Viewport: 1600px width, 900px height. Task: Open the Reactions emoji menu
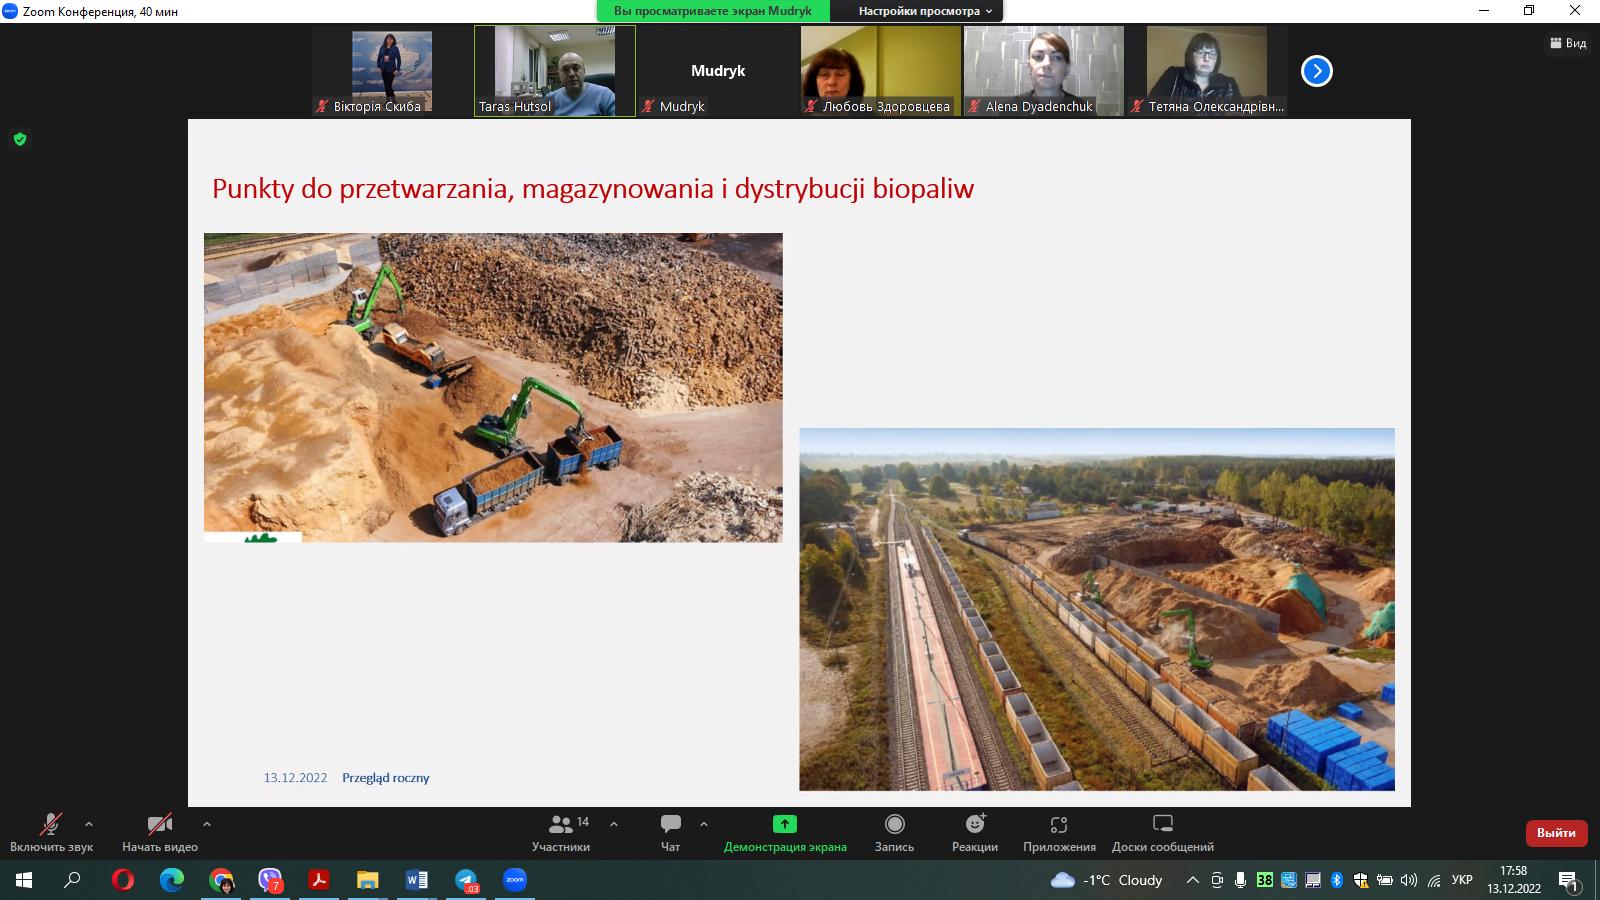pyautogui.click(x=975, y=824)
